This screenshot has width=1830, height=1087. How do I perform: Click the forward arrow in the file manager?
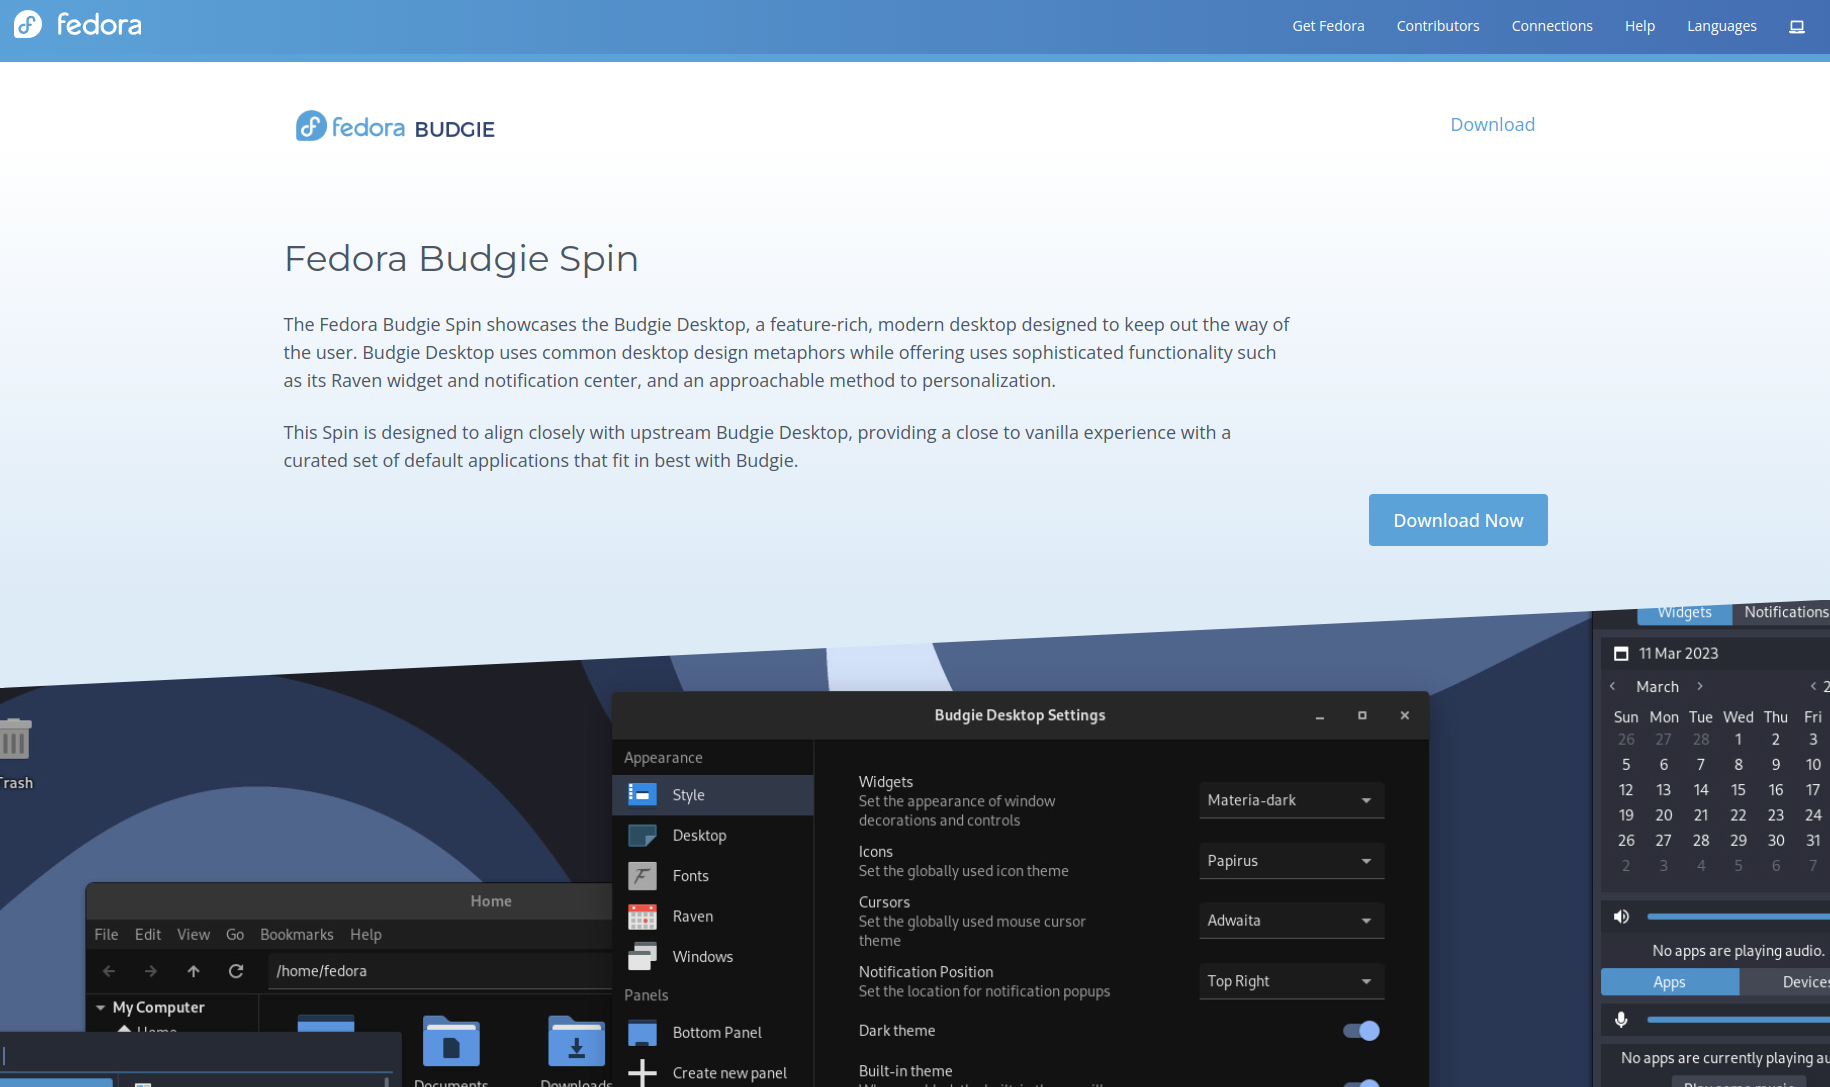[x=151, y=971]
